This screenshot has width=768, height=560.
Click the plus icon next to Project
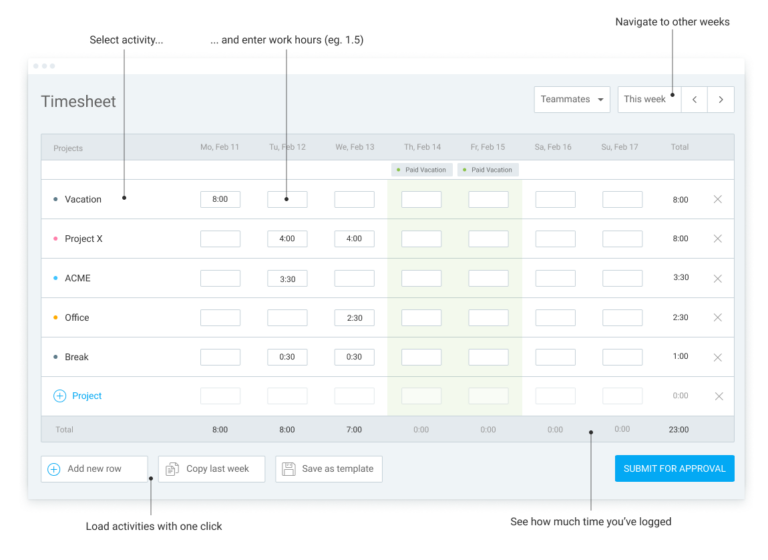point(59,396)
